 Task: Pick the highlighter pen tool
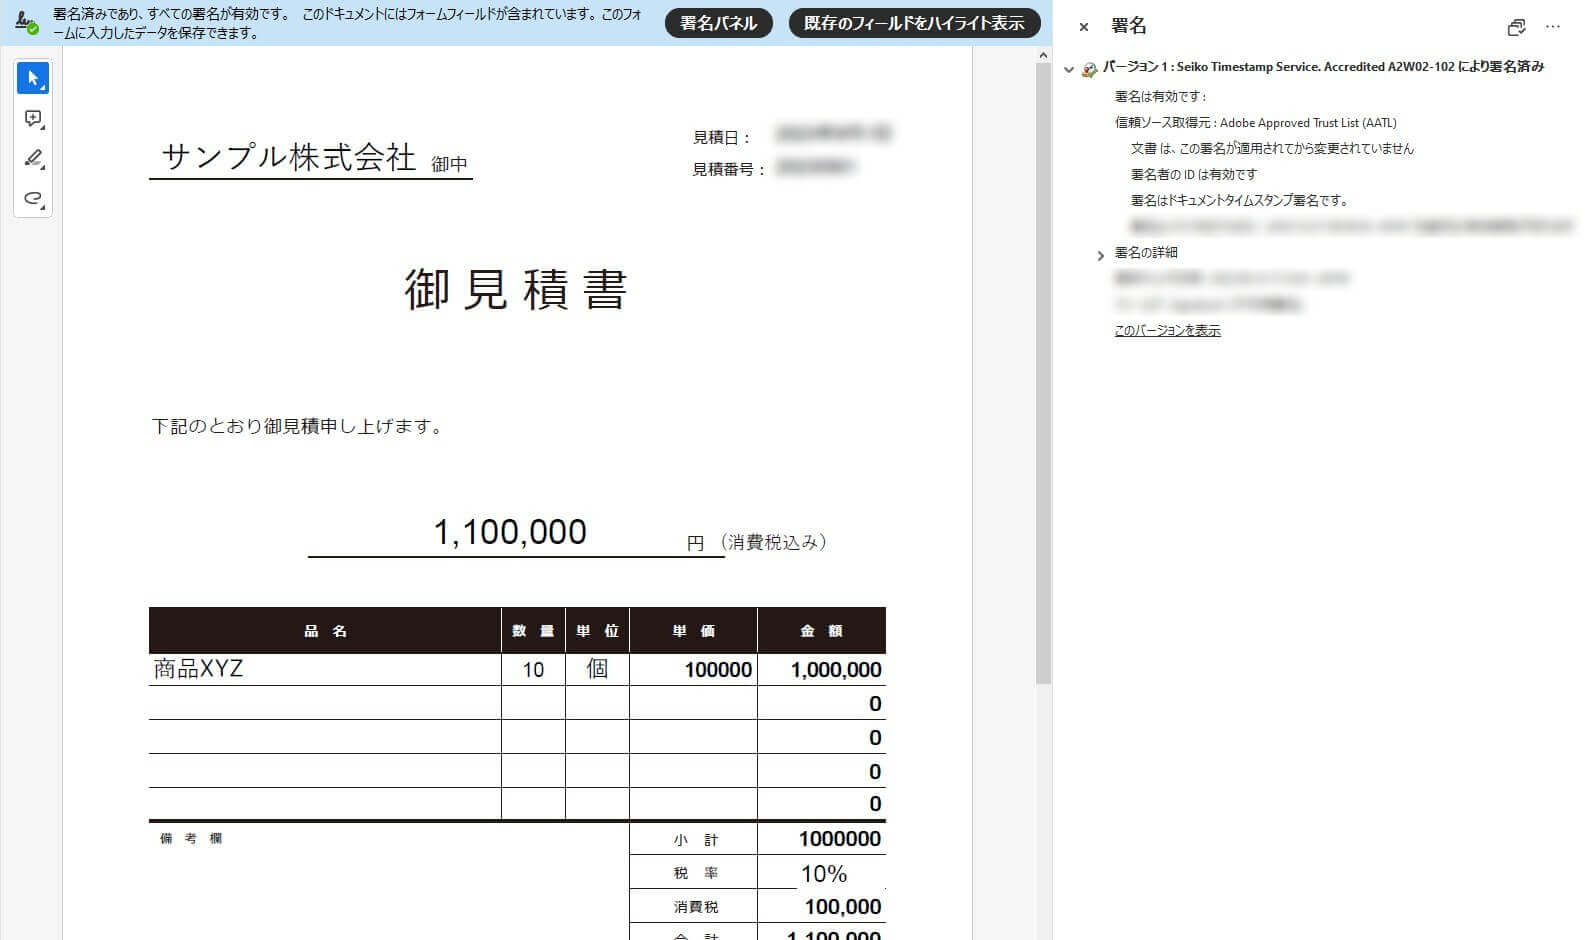tap(33, 159)
